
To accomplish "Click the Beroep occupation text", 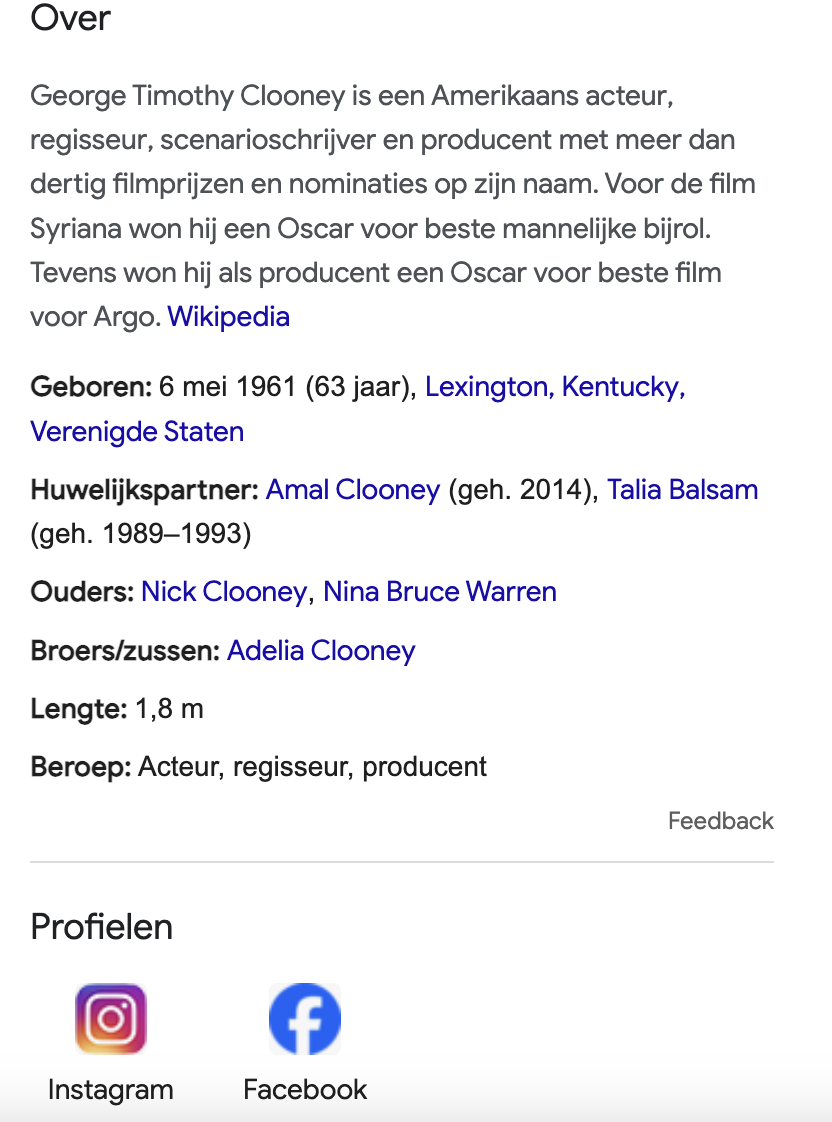I will [313, 766].
